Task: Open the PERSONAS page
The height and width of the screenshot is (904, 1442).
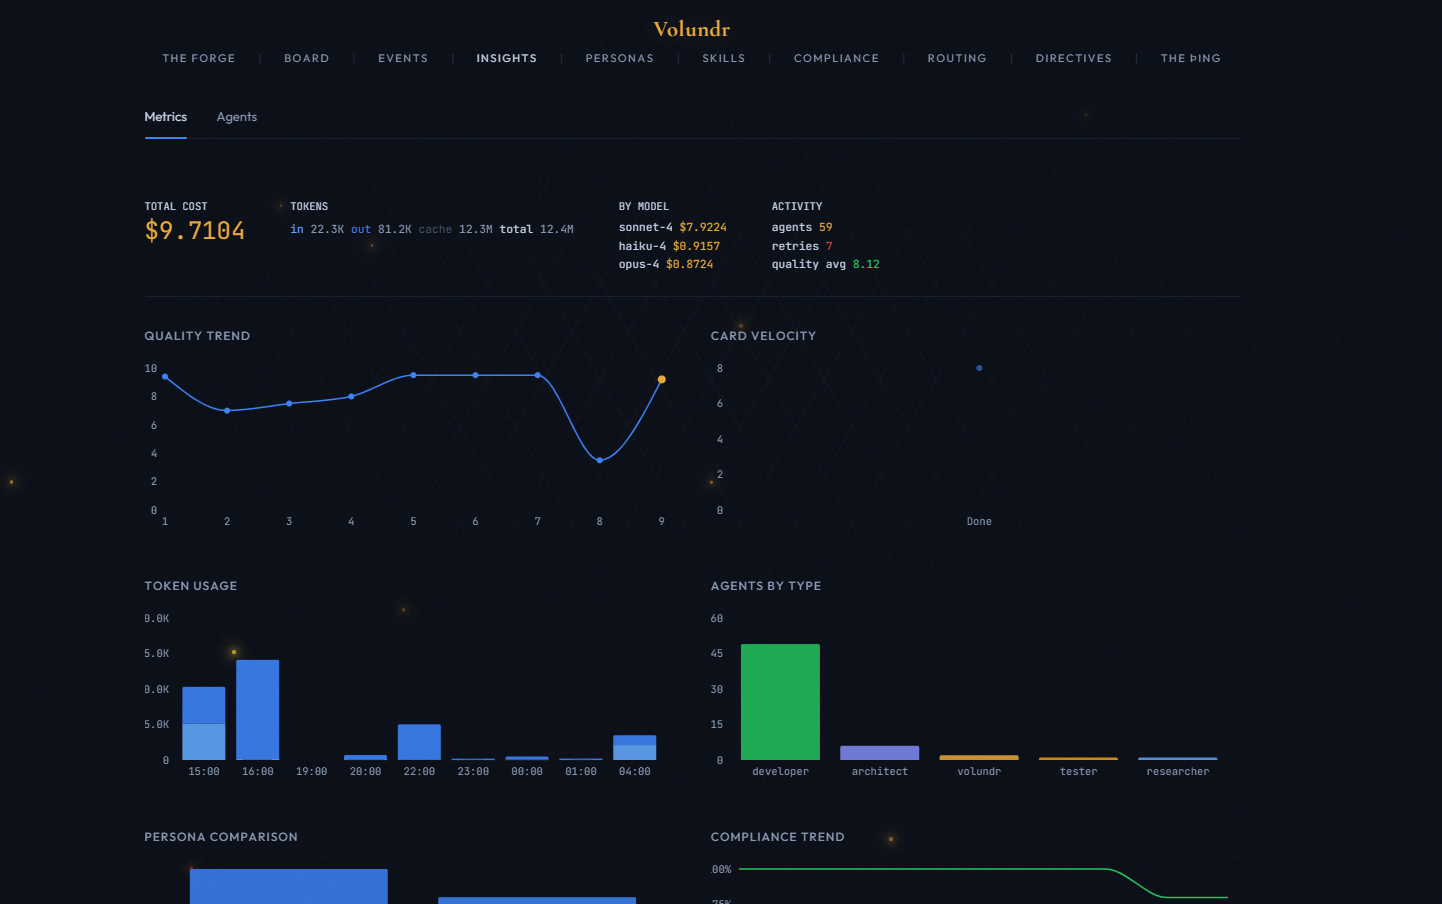Action: 619,58
